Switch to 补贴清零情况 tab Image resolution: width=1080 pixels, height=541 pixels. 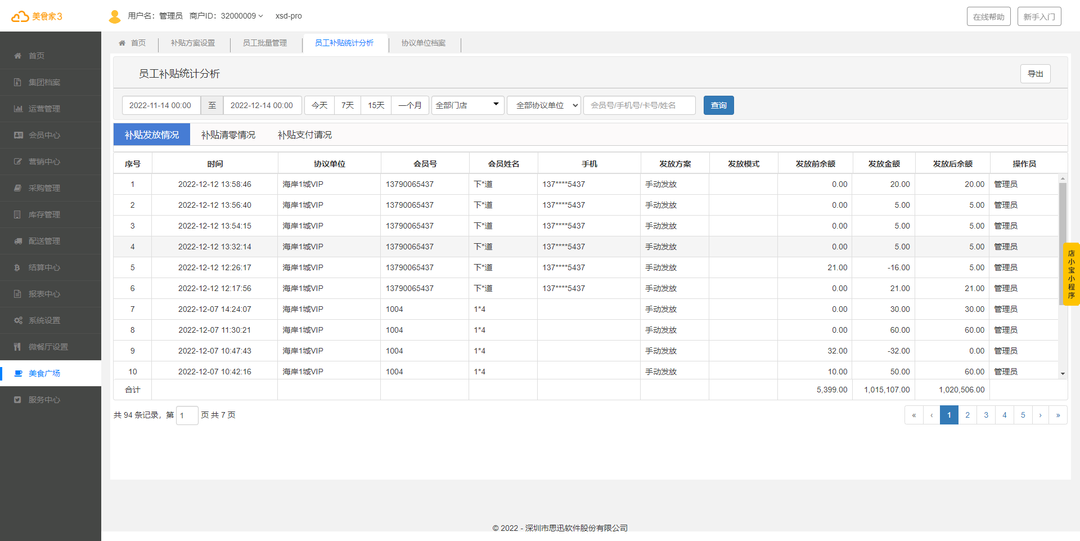point(228,135)
